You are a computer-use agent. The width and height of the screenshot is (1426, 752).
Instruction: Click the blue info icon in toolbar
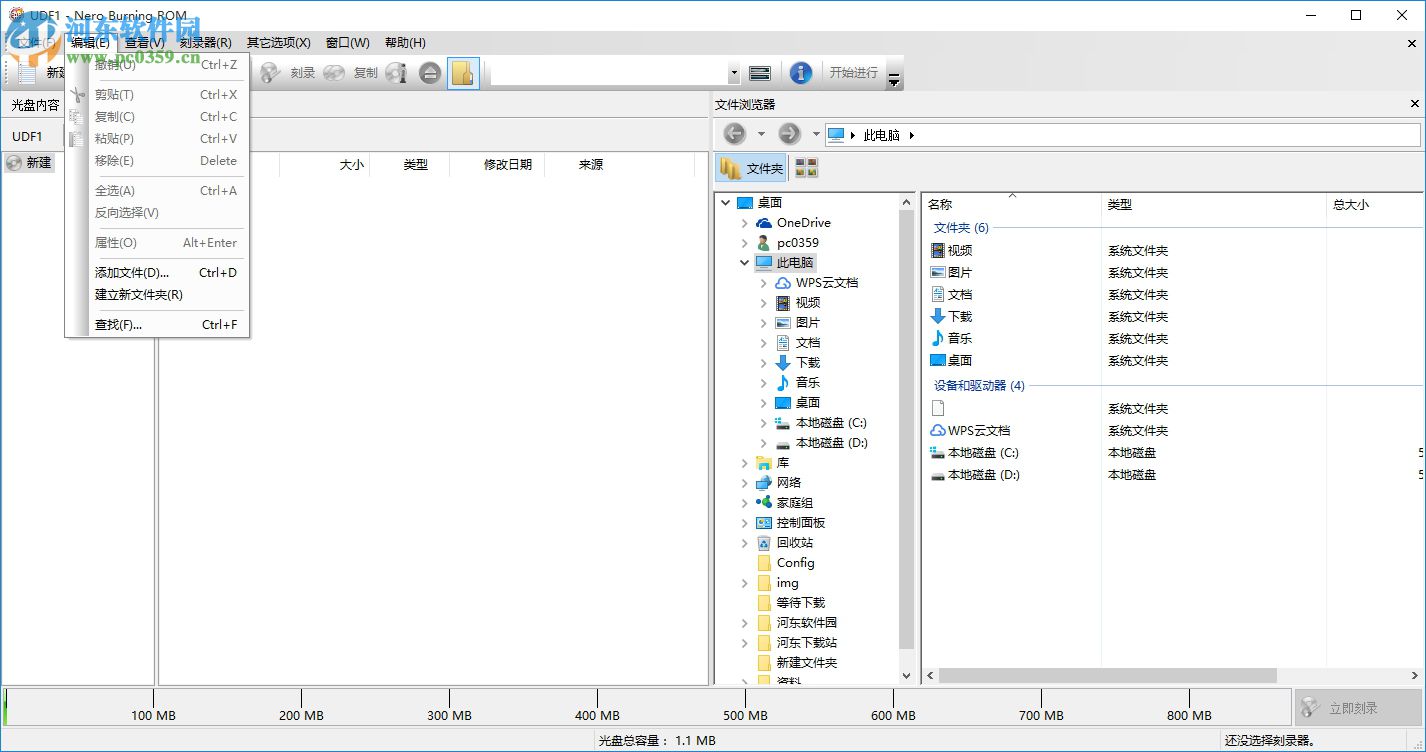[801, 72]
